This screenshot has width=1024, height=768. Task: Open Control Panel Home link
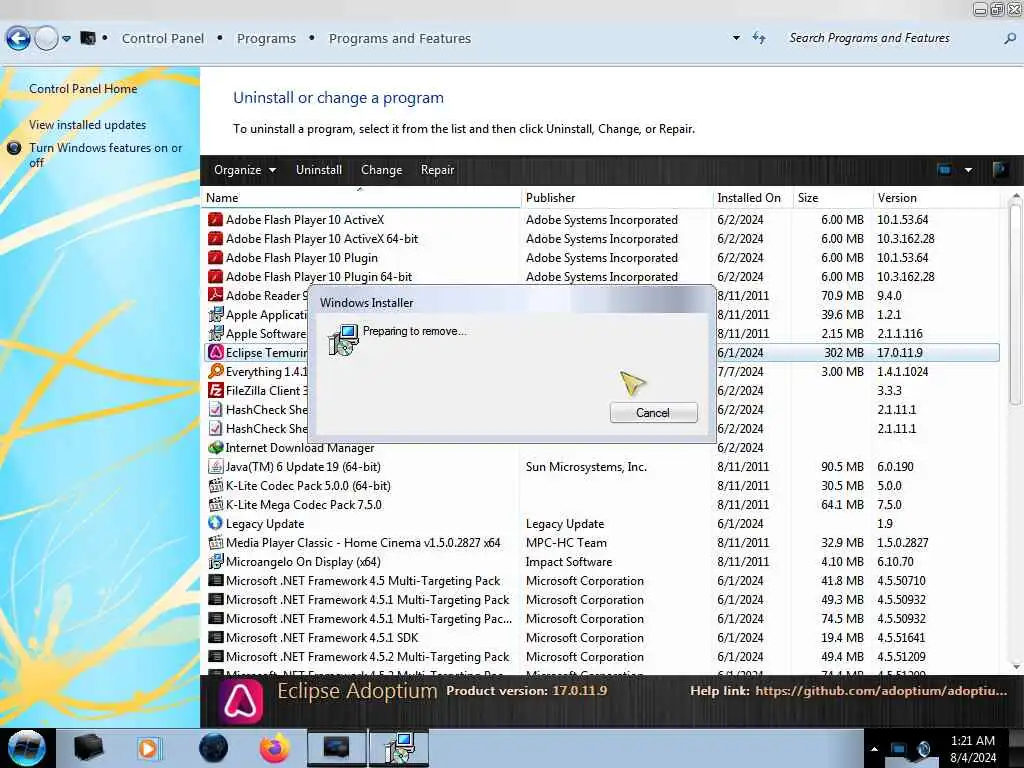[x=83, y=89]
